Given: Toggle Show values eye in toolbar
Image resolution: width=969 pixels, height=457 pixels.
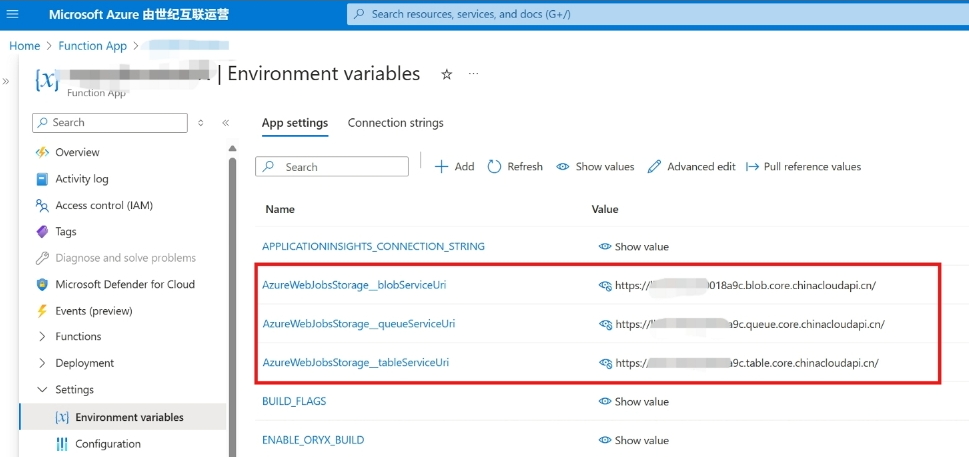Looking at the screenshot, I should click(564, 167).
